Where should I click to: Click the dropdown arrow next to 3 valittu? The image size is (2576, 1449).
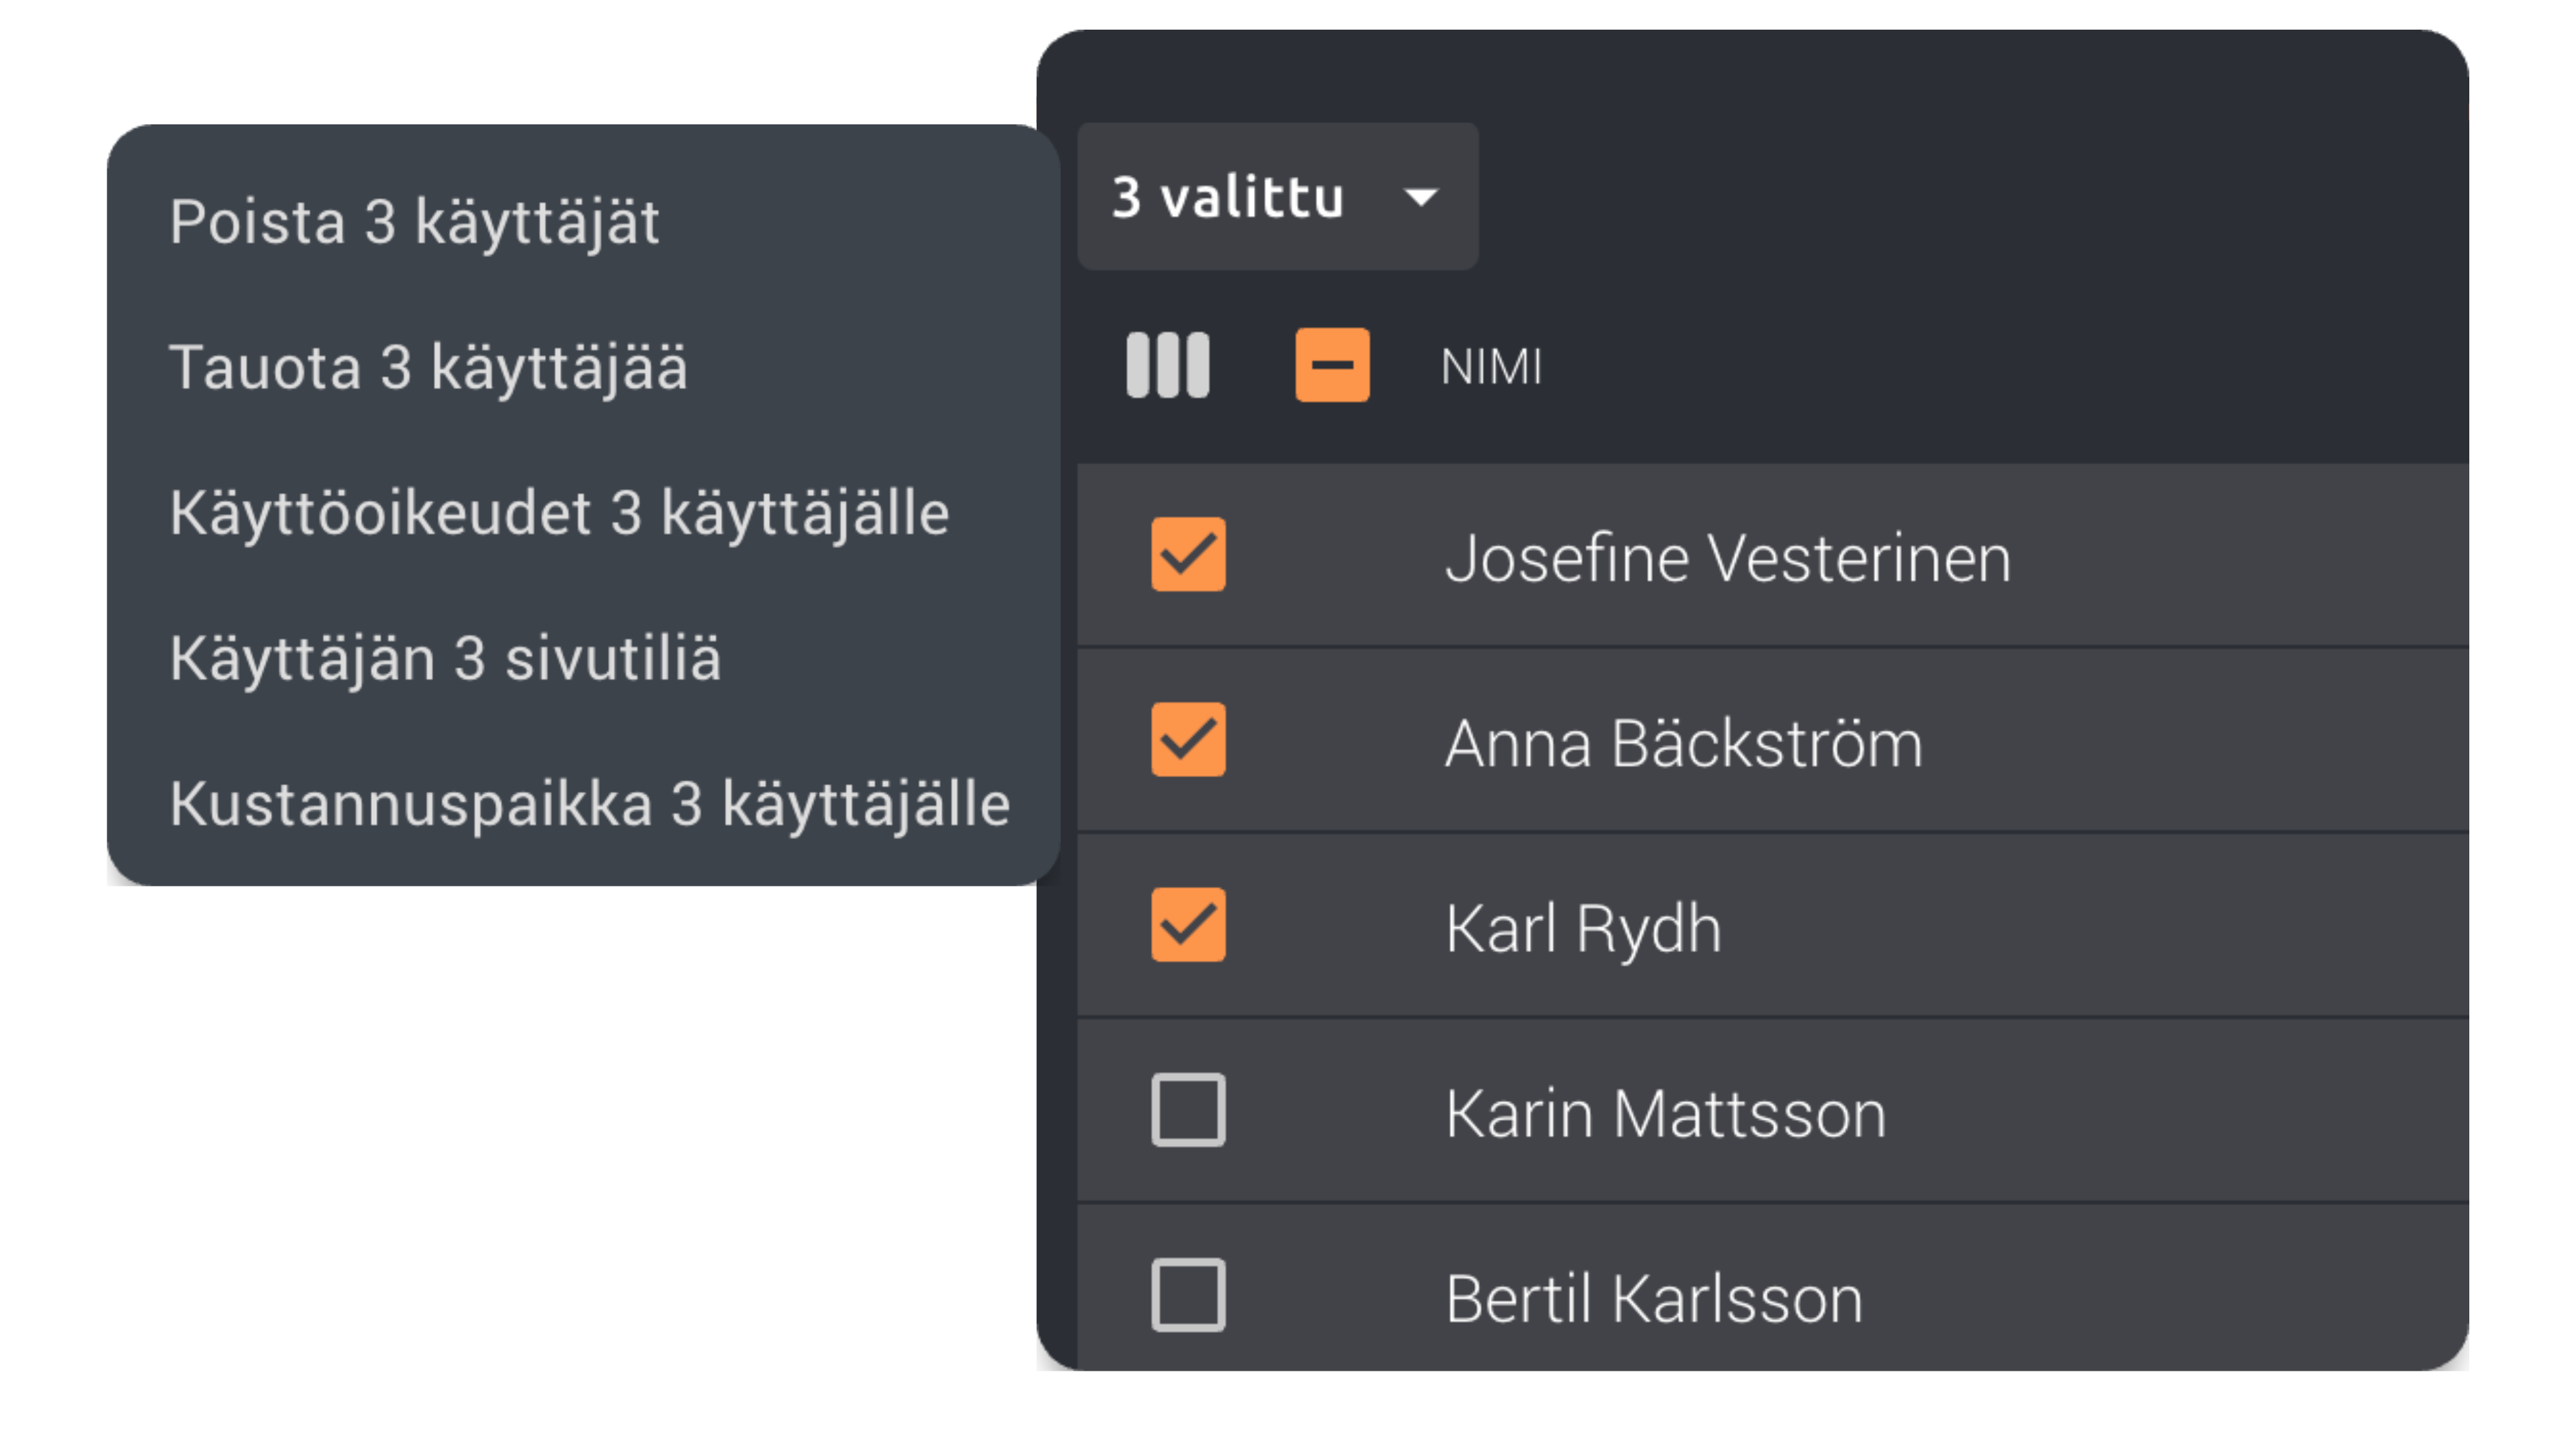[1421, 197]
